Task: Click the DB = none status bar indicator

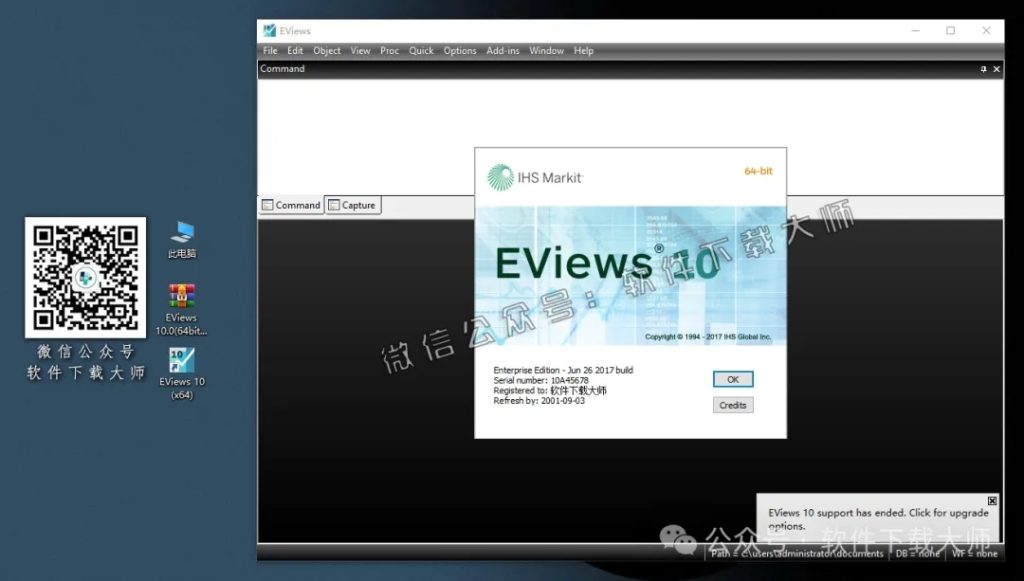Action: click(916, 552)
